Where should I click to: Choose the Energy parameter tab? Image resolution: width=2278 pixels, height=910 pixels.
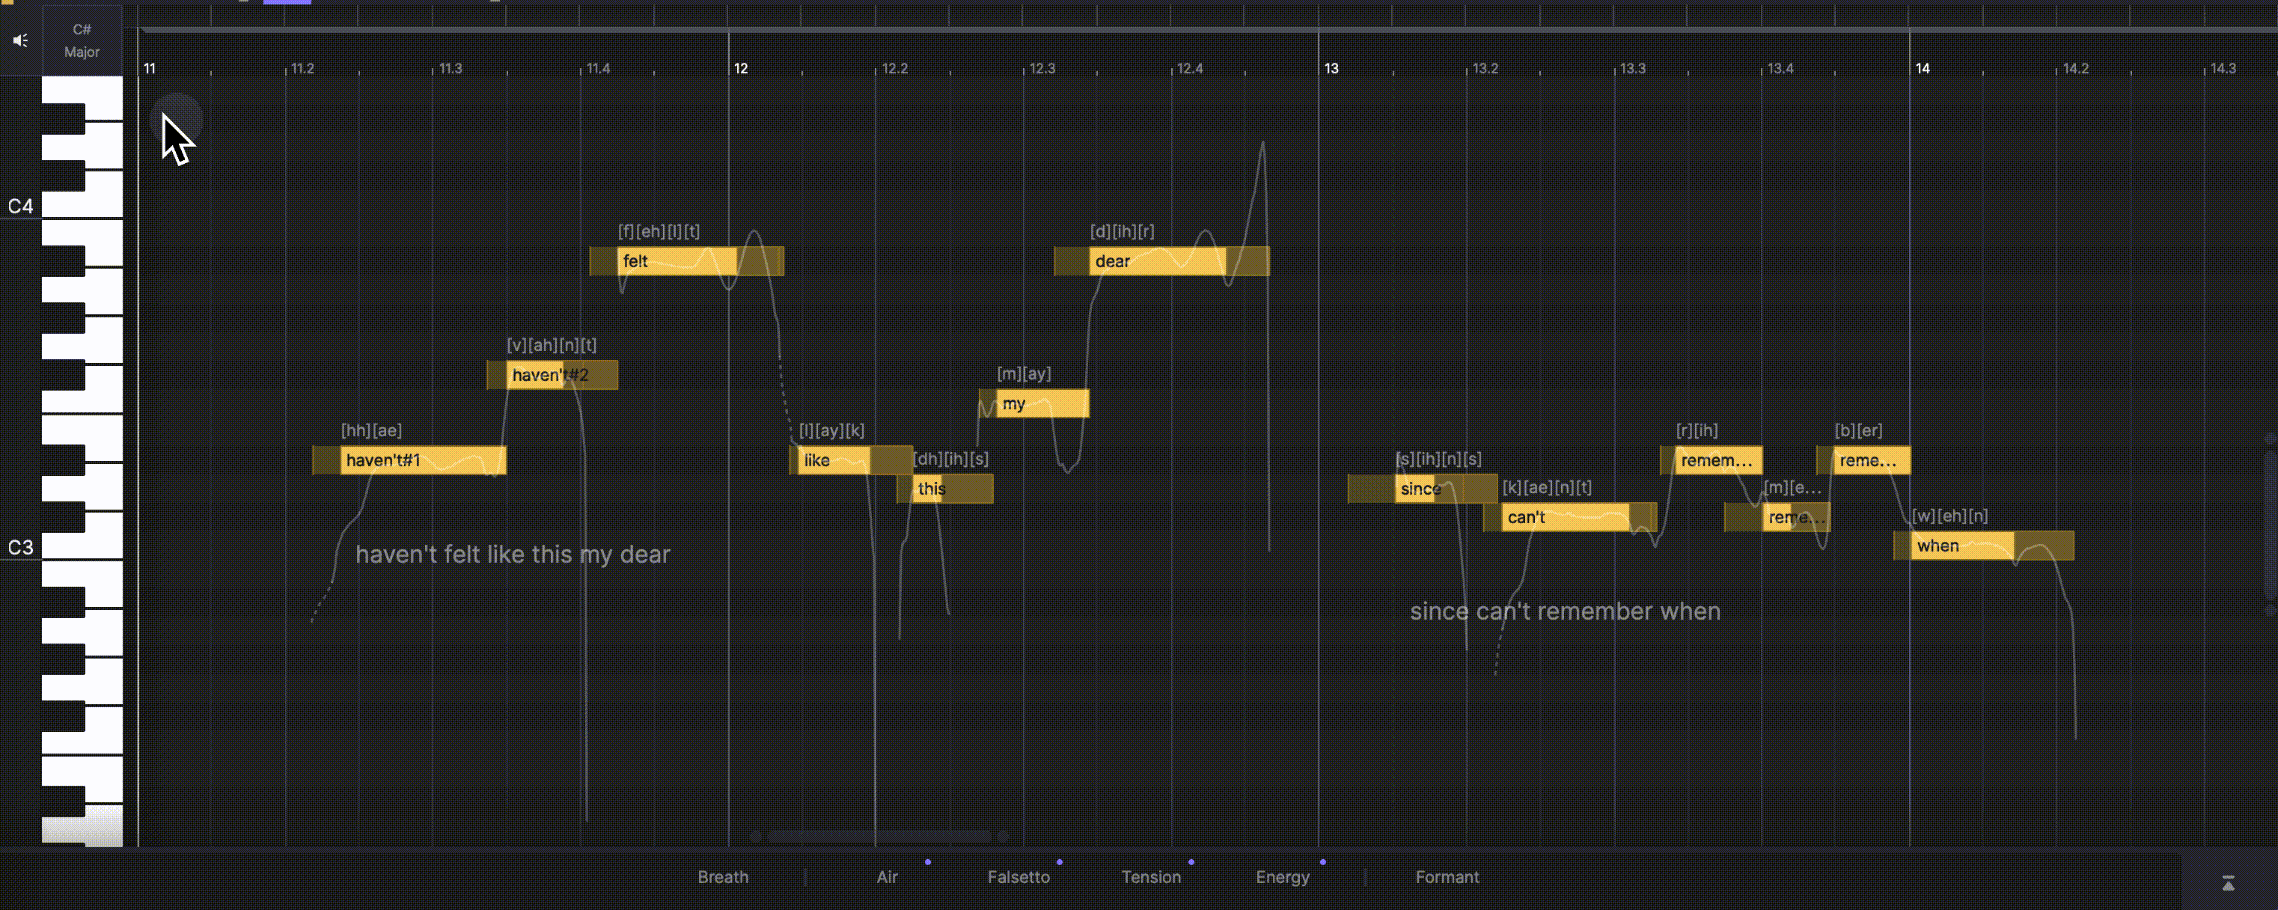pos(1282,877)
